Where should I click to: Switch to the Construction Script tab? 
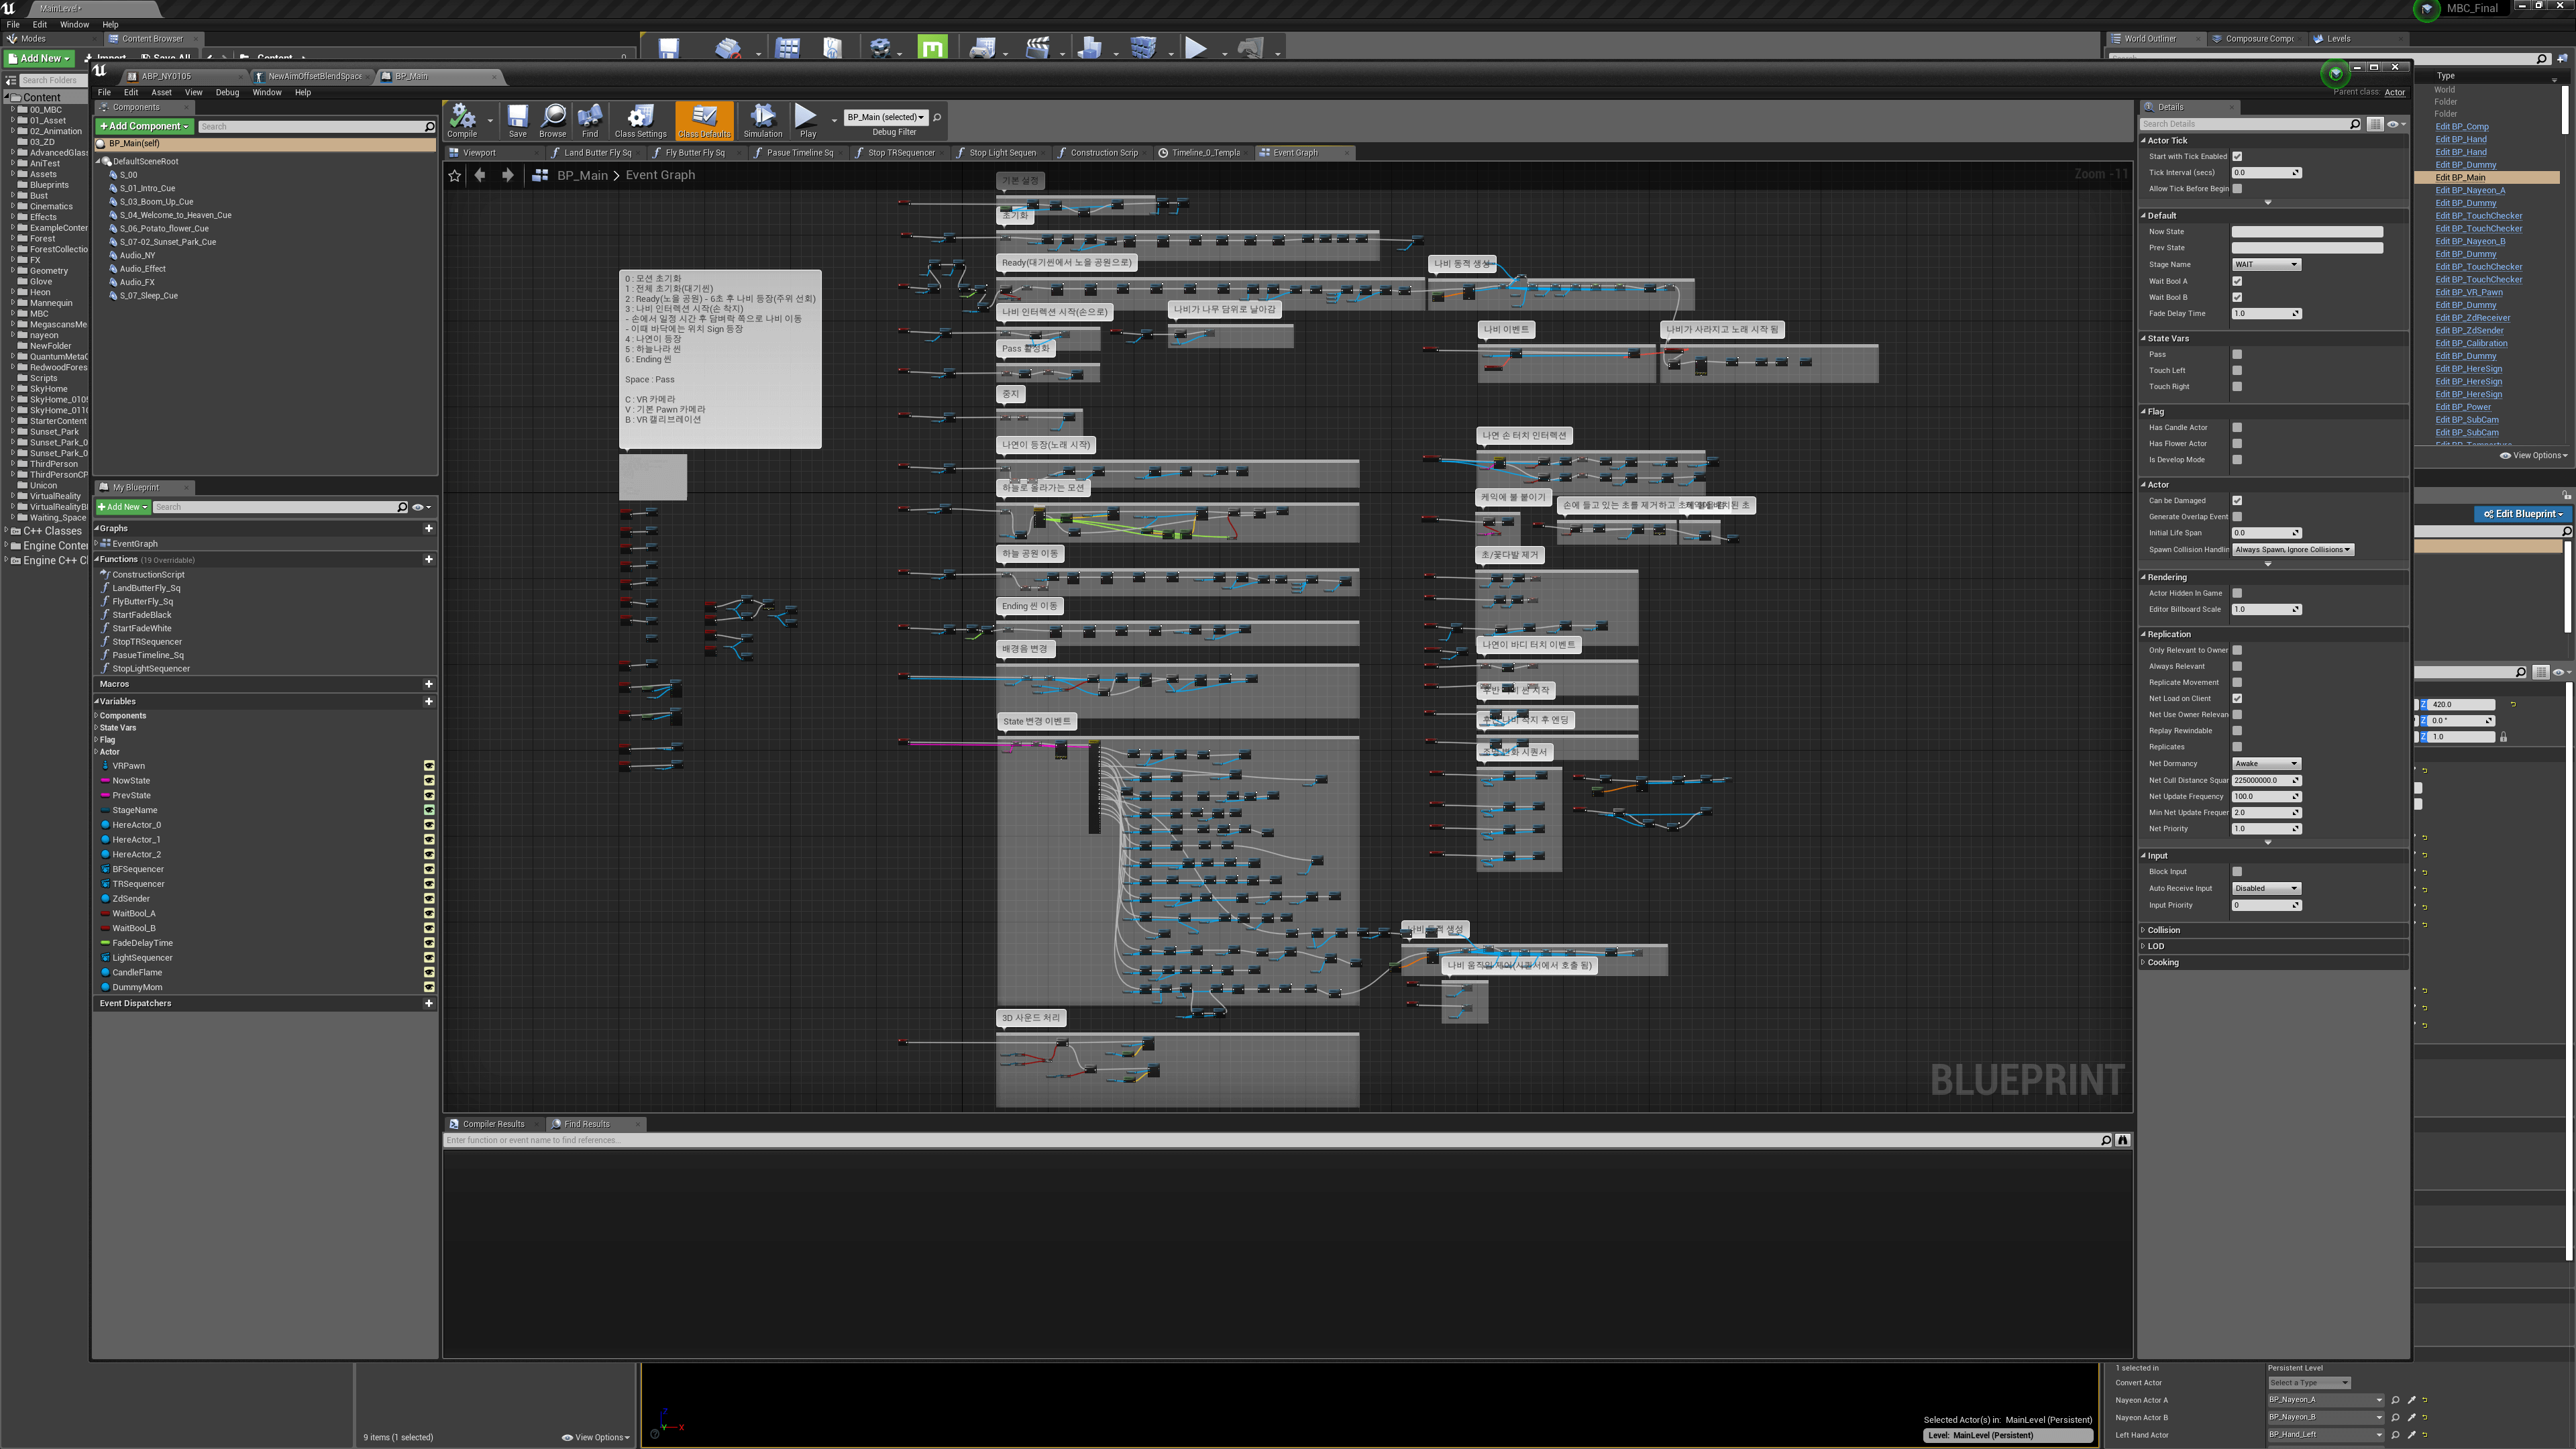click(x=1103, y=153)
